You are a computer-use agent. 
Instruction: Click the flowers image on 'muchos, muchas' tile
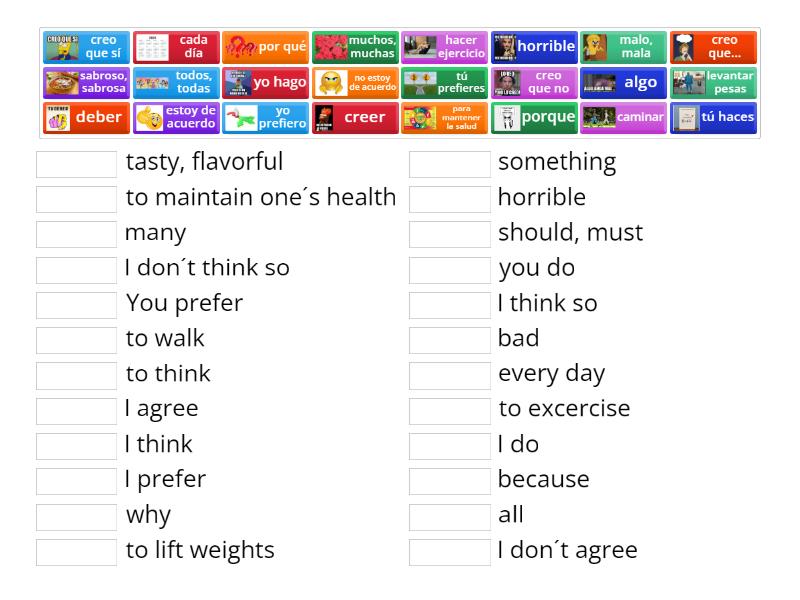tap(330, 47)
